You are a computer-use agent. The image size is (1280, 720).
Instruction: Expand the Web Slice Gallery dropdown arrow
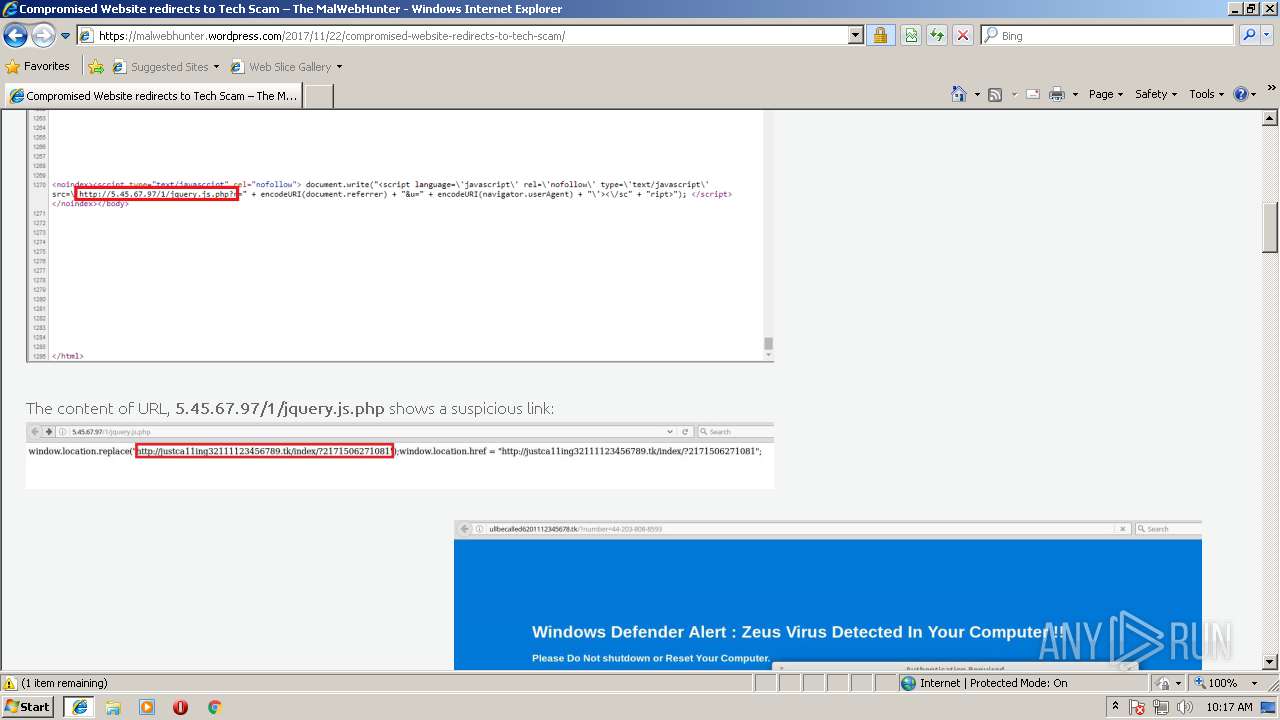[339, 67]
